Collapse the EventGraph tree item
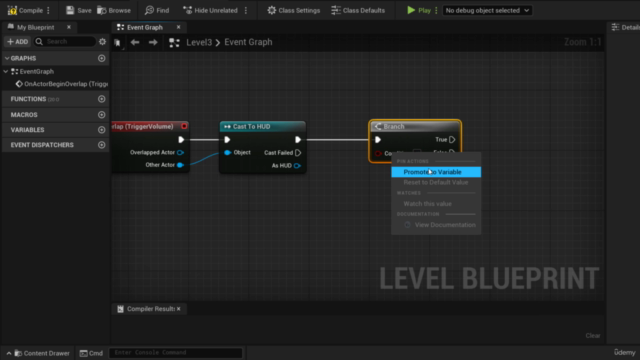This screenshot has height=360, width=640. (6, 71)
